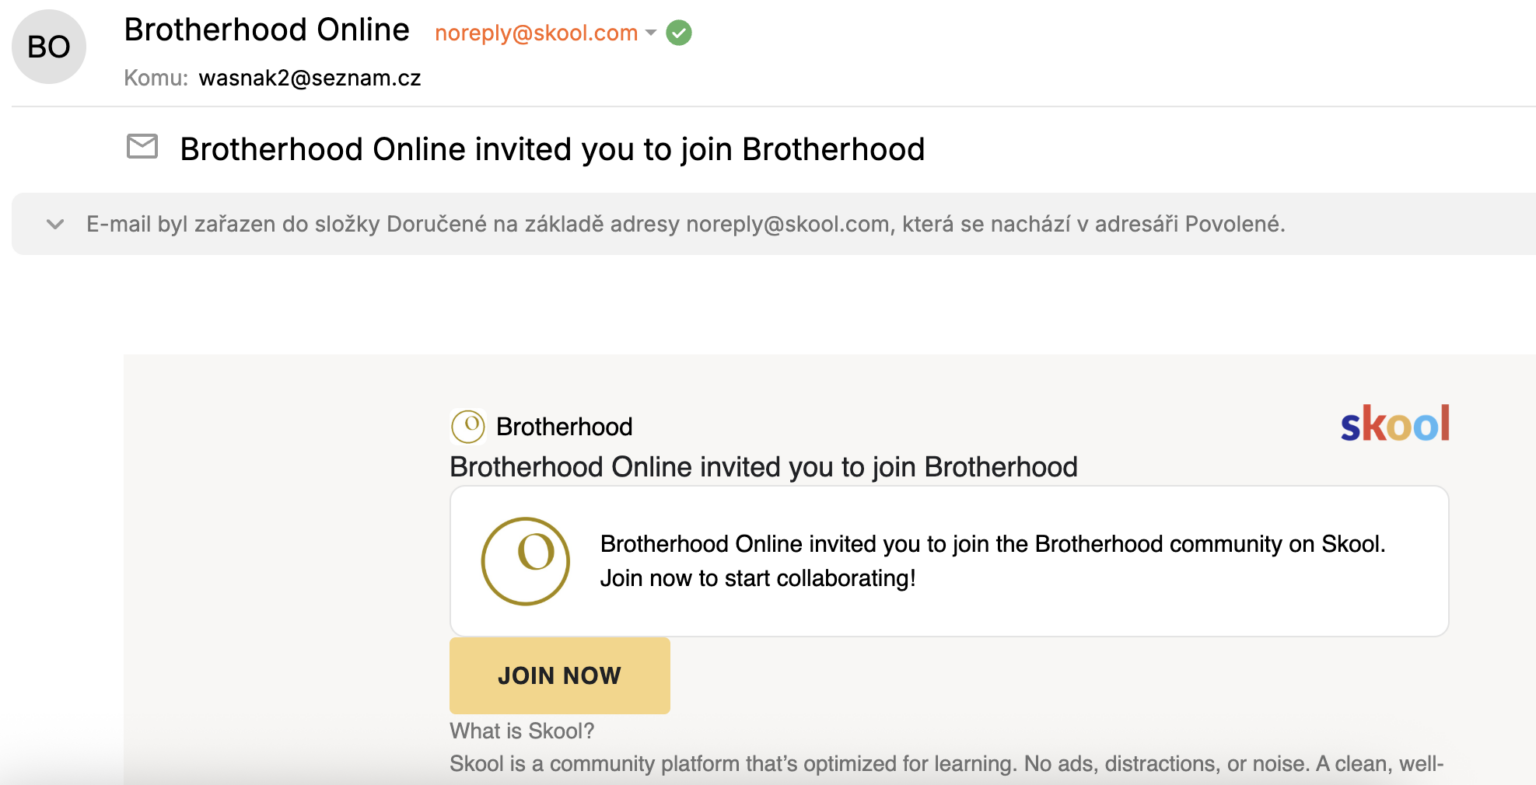Expand the folder placement info bar chevron
Screen dimensions: 1536x785
coord(55,224)
